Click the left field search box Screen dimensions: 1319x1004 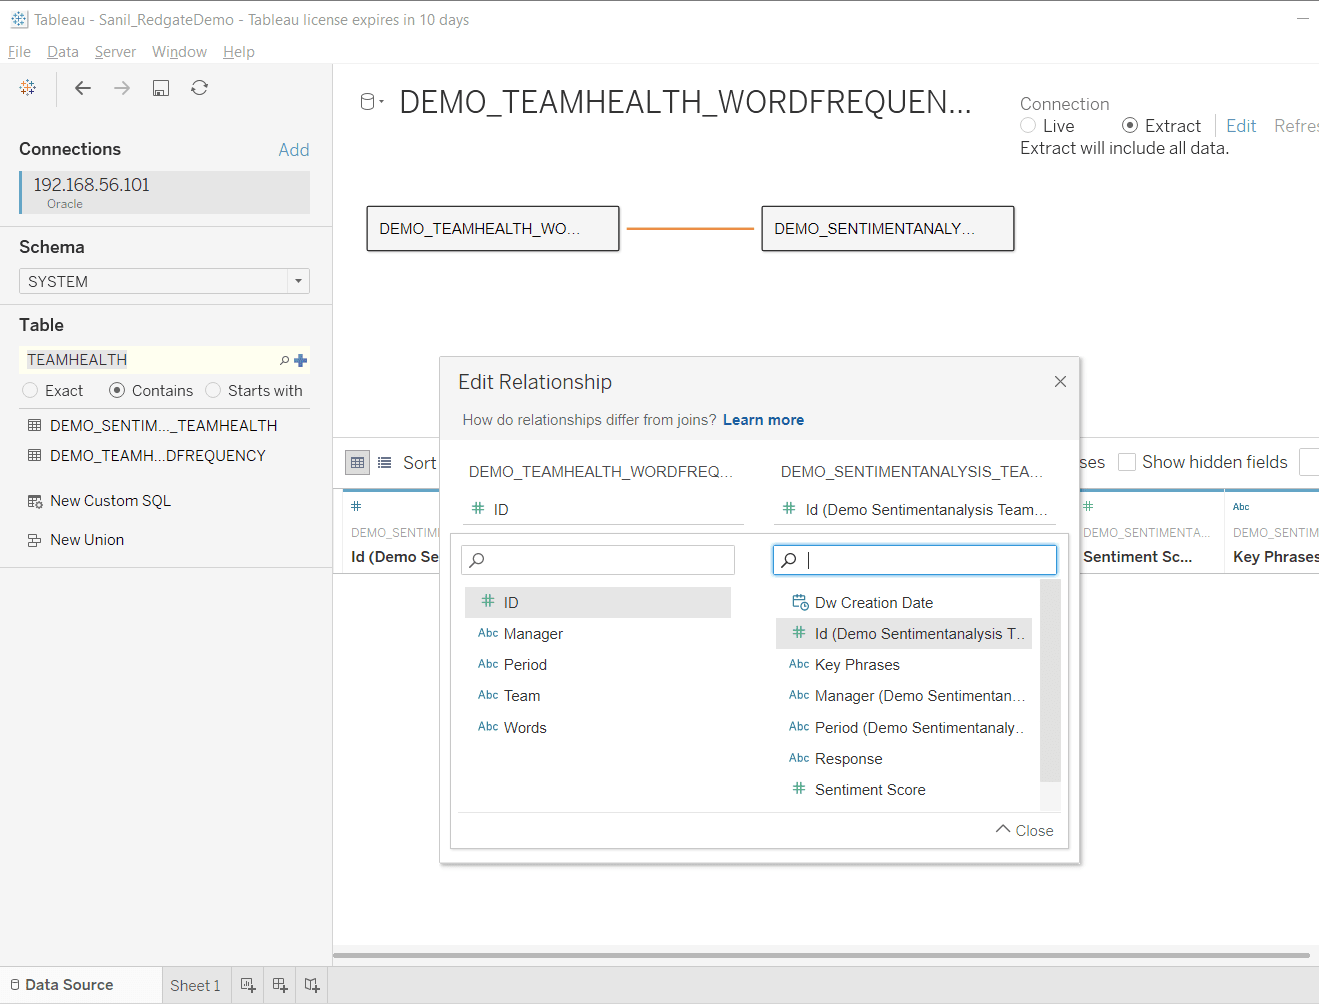[x=598, y=560]
